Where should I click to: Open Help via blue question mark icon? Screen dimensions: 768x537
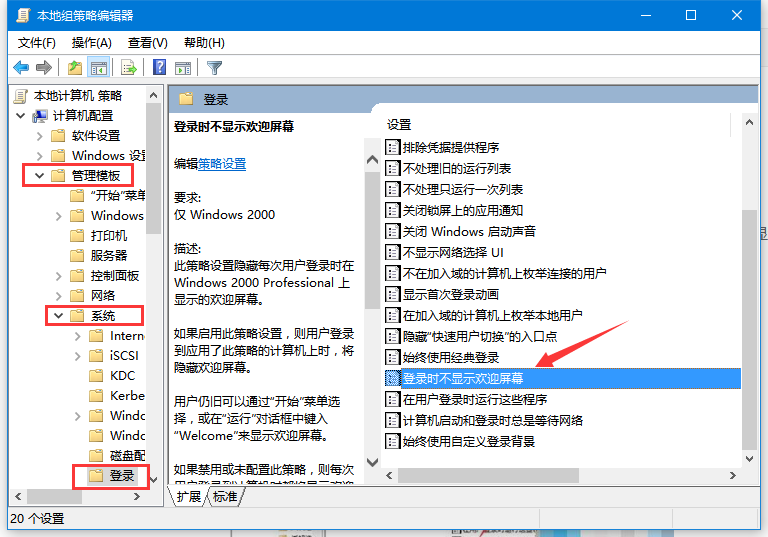(159, 67)
